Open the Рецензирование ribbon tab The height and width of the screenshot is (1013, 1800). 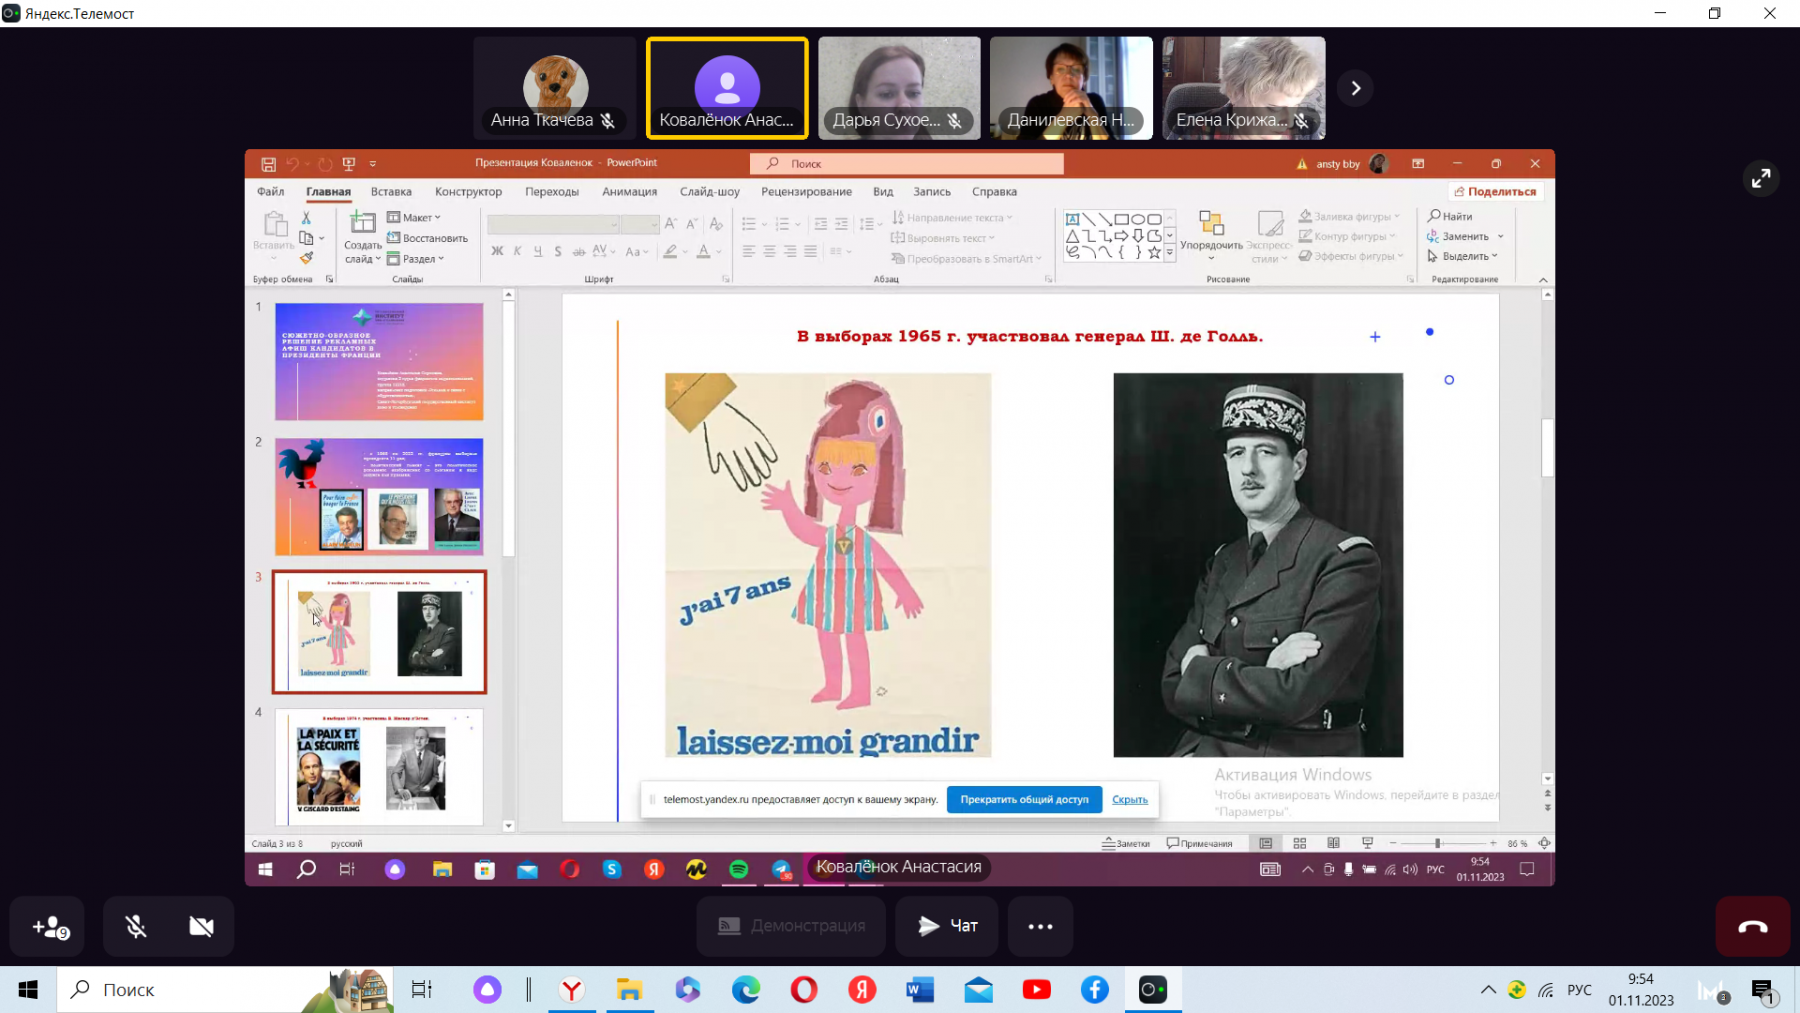[806, 192]
